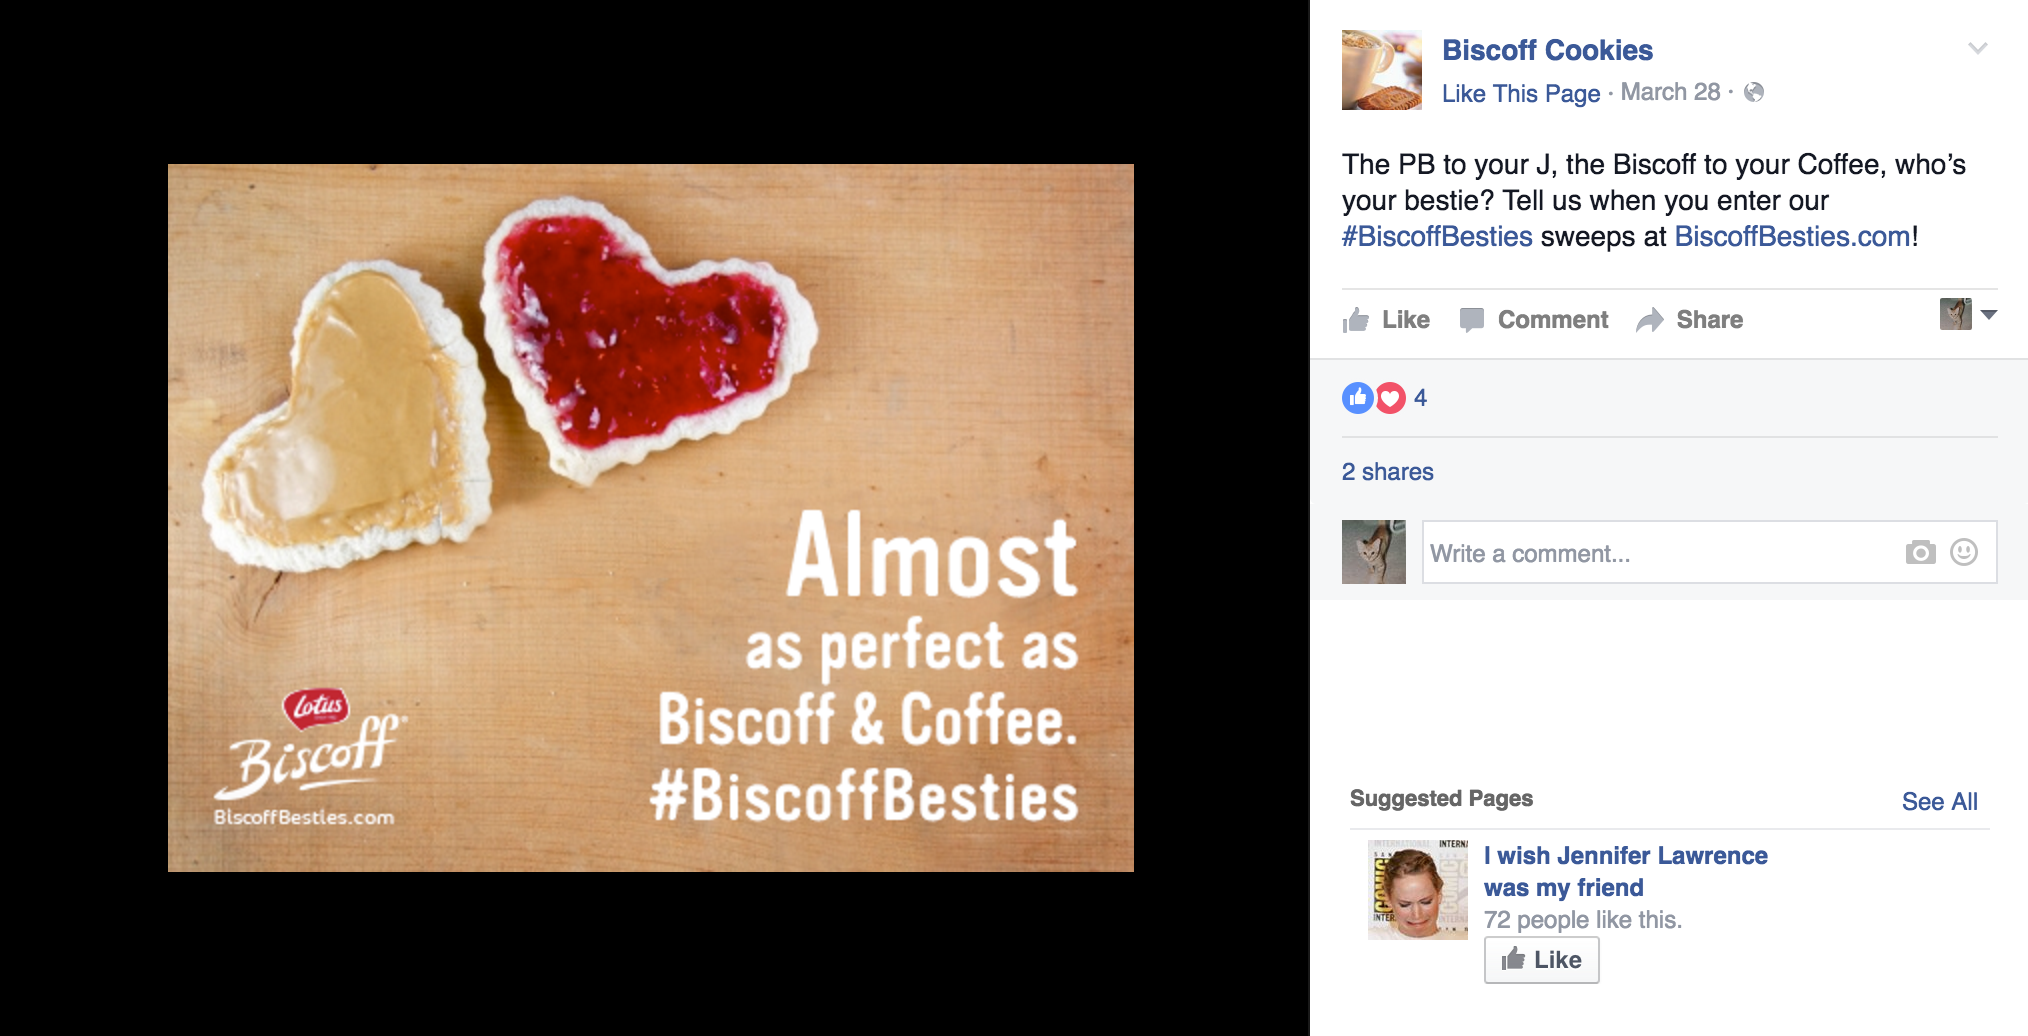Viewport: 2028px width, 1036px height.
Task: Click the Biscoff Cookies profile thumbnail
Action: (1381, 70)
